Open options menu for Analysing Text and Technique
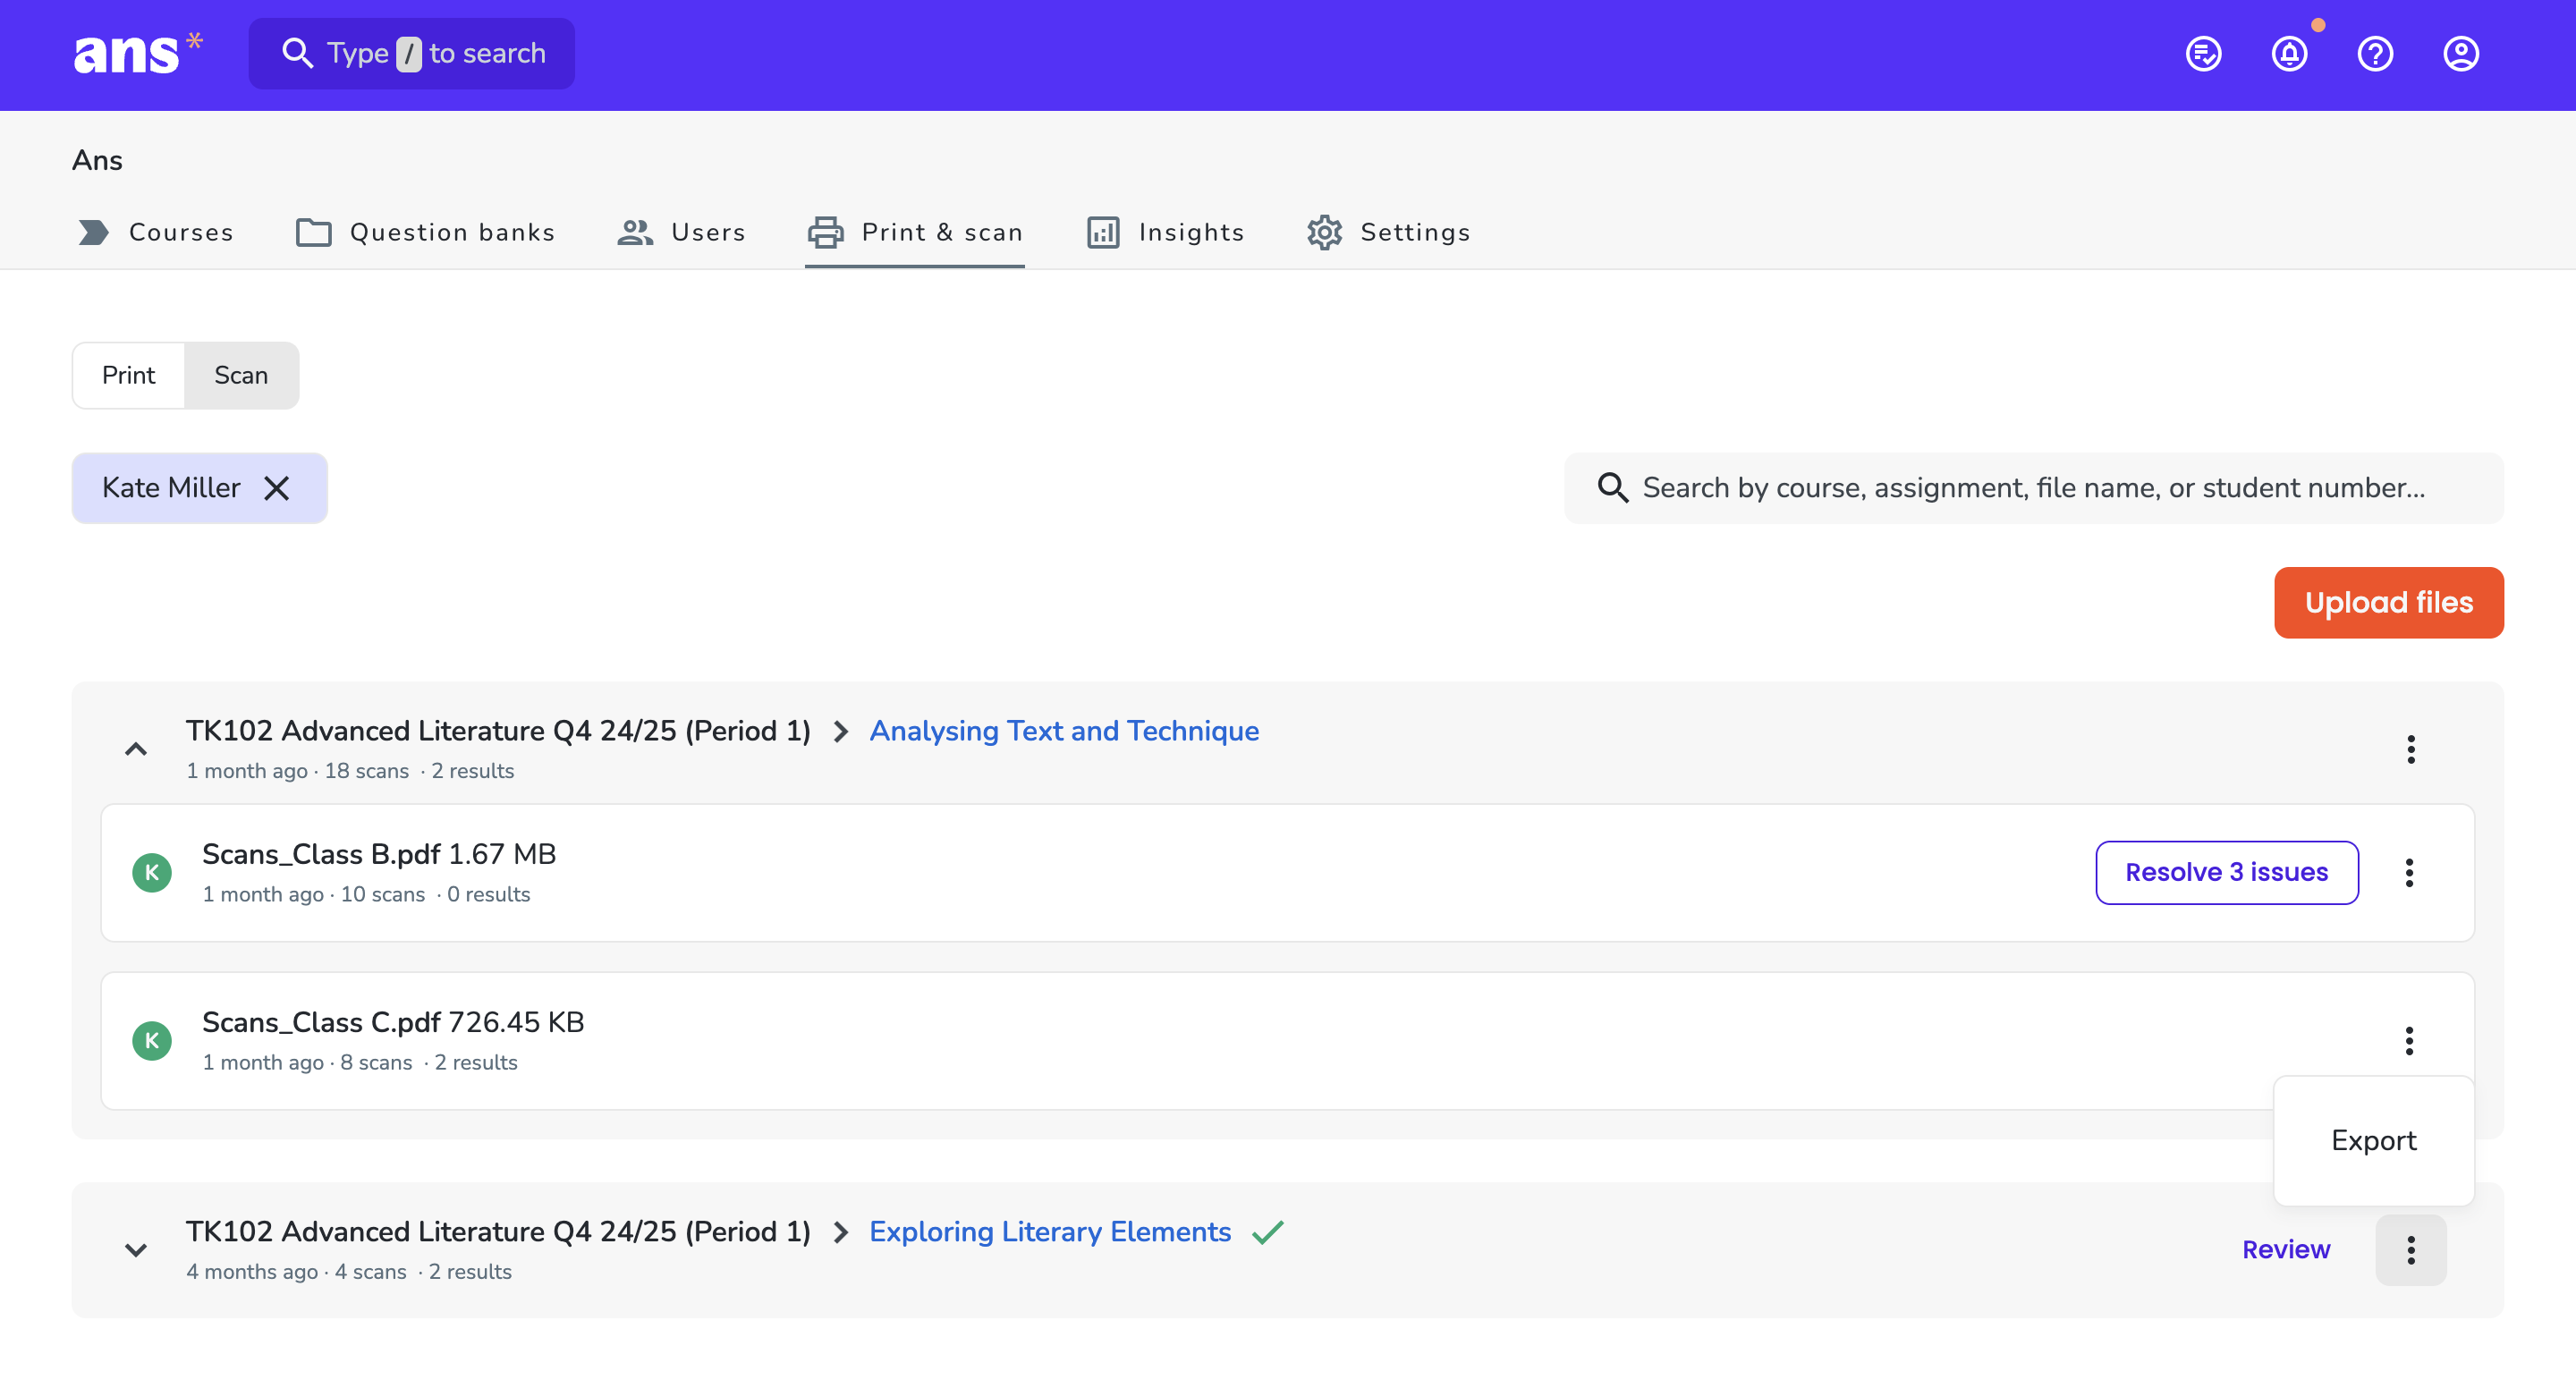The image size is (2576, 1388). 2411,749
